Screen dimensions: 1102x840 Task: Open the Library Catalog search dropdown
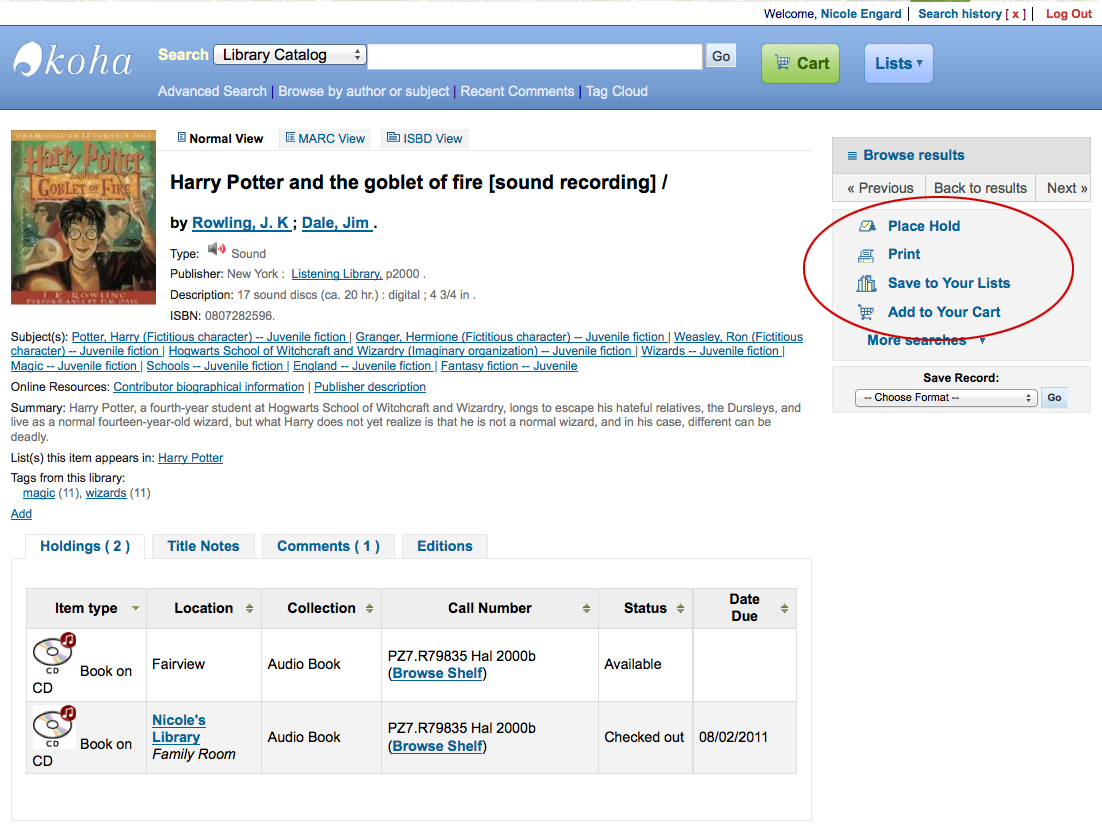(x=290, y=55)
